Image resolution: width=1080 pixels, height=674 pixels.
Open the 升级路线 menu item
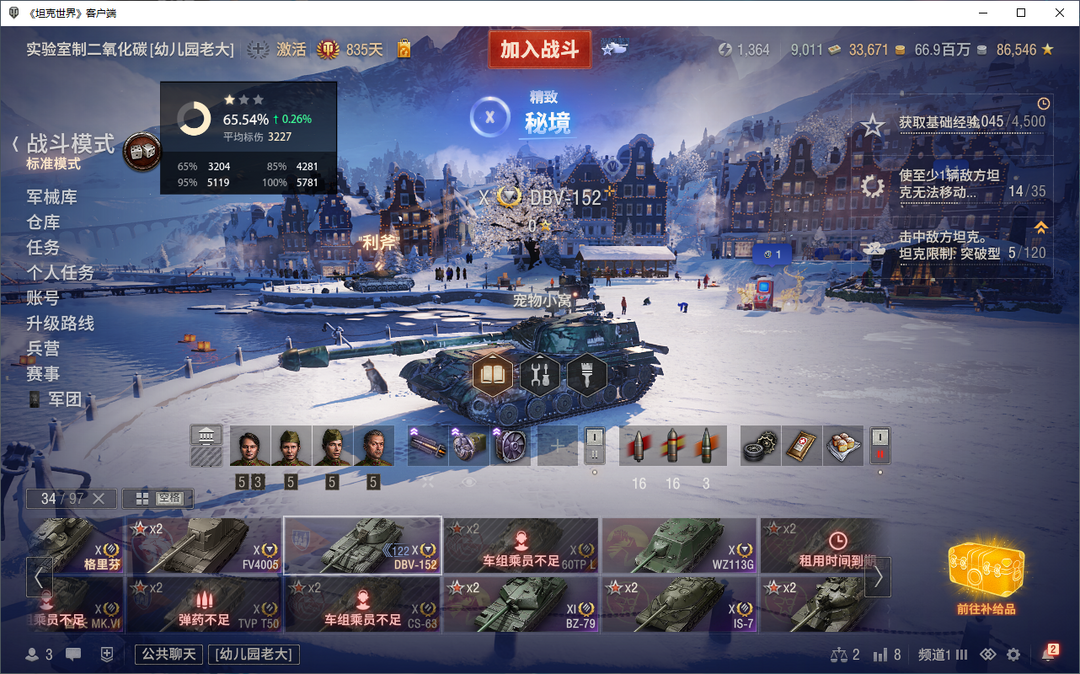[60, 324]
